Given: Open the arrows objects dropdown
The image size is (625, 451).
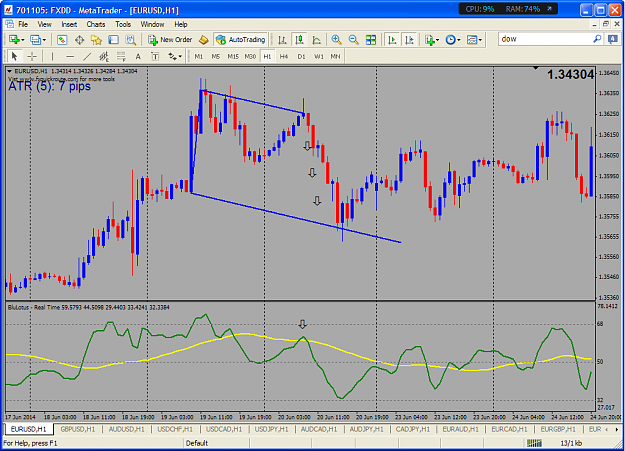Looking at the screenshot, I should pyautogui.click(x=175, y=56).
